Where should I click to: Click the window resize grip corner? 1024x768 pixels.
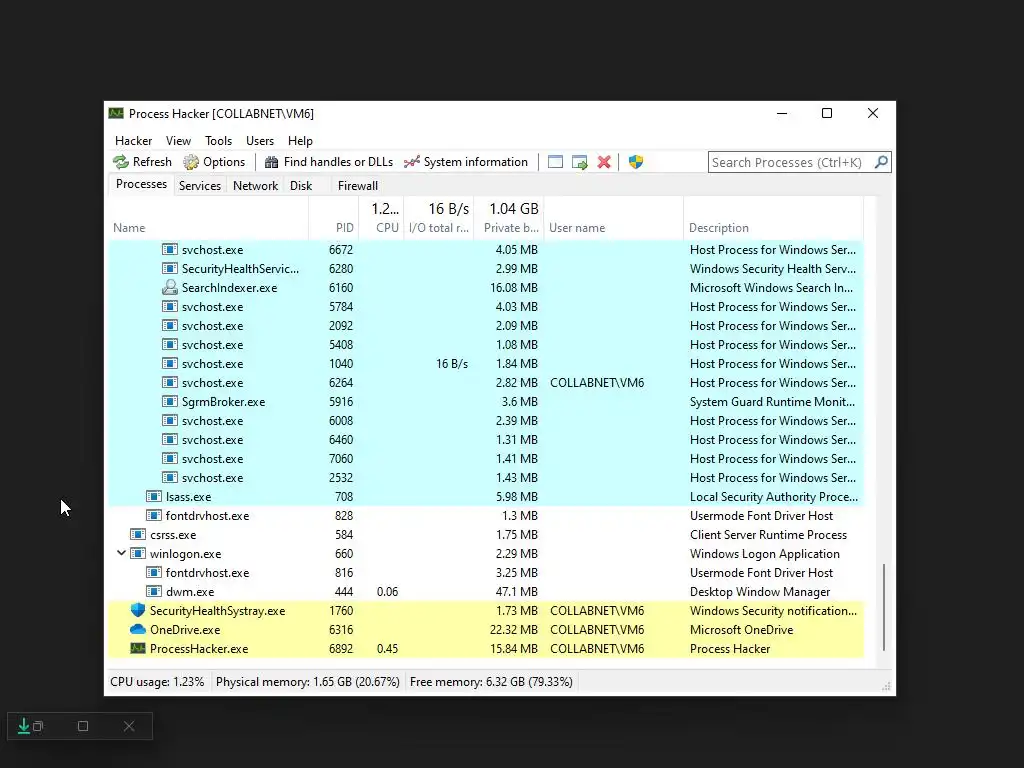point(886,686)
